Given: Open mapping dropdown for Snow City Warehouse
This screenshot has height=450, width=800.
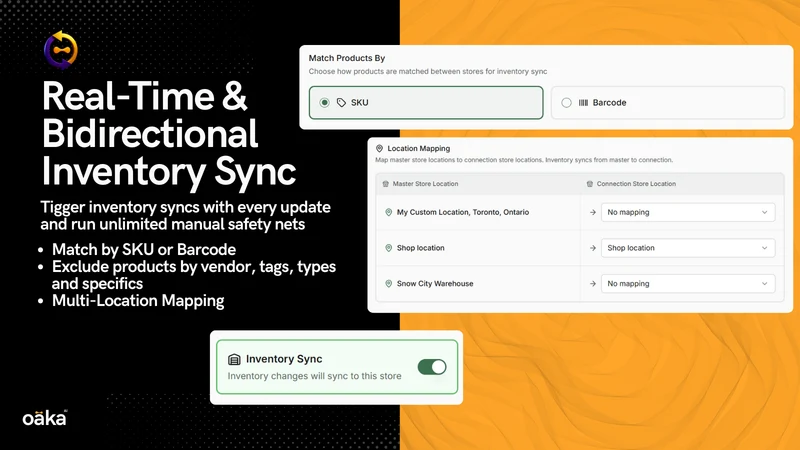Looking at the screenshot, I should (688, 284).
